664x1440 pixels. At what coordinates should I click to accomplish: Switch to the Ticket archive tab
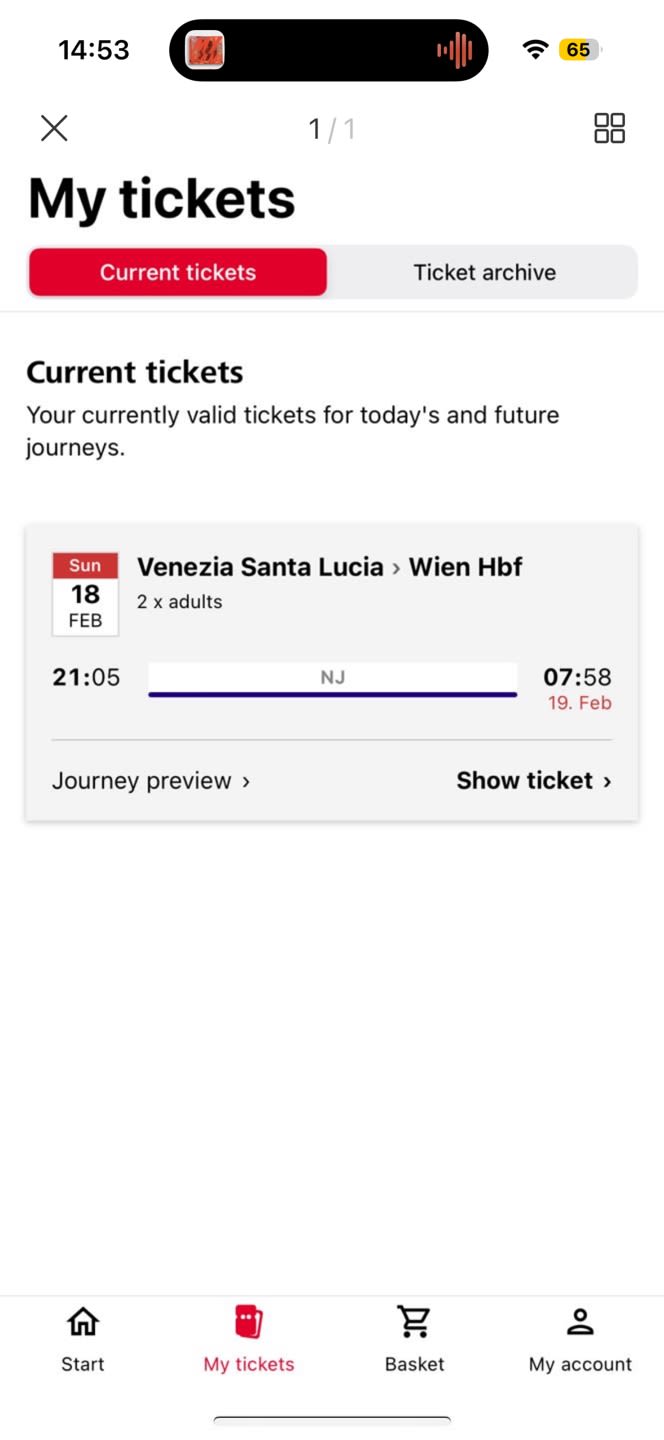tap(484, 272)
